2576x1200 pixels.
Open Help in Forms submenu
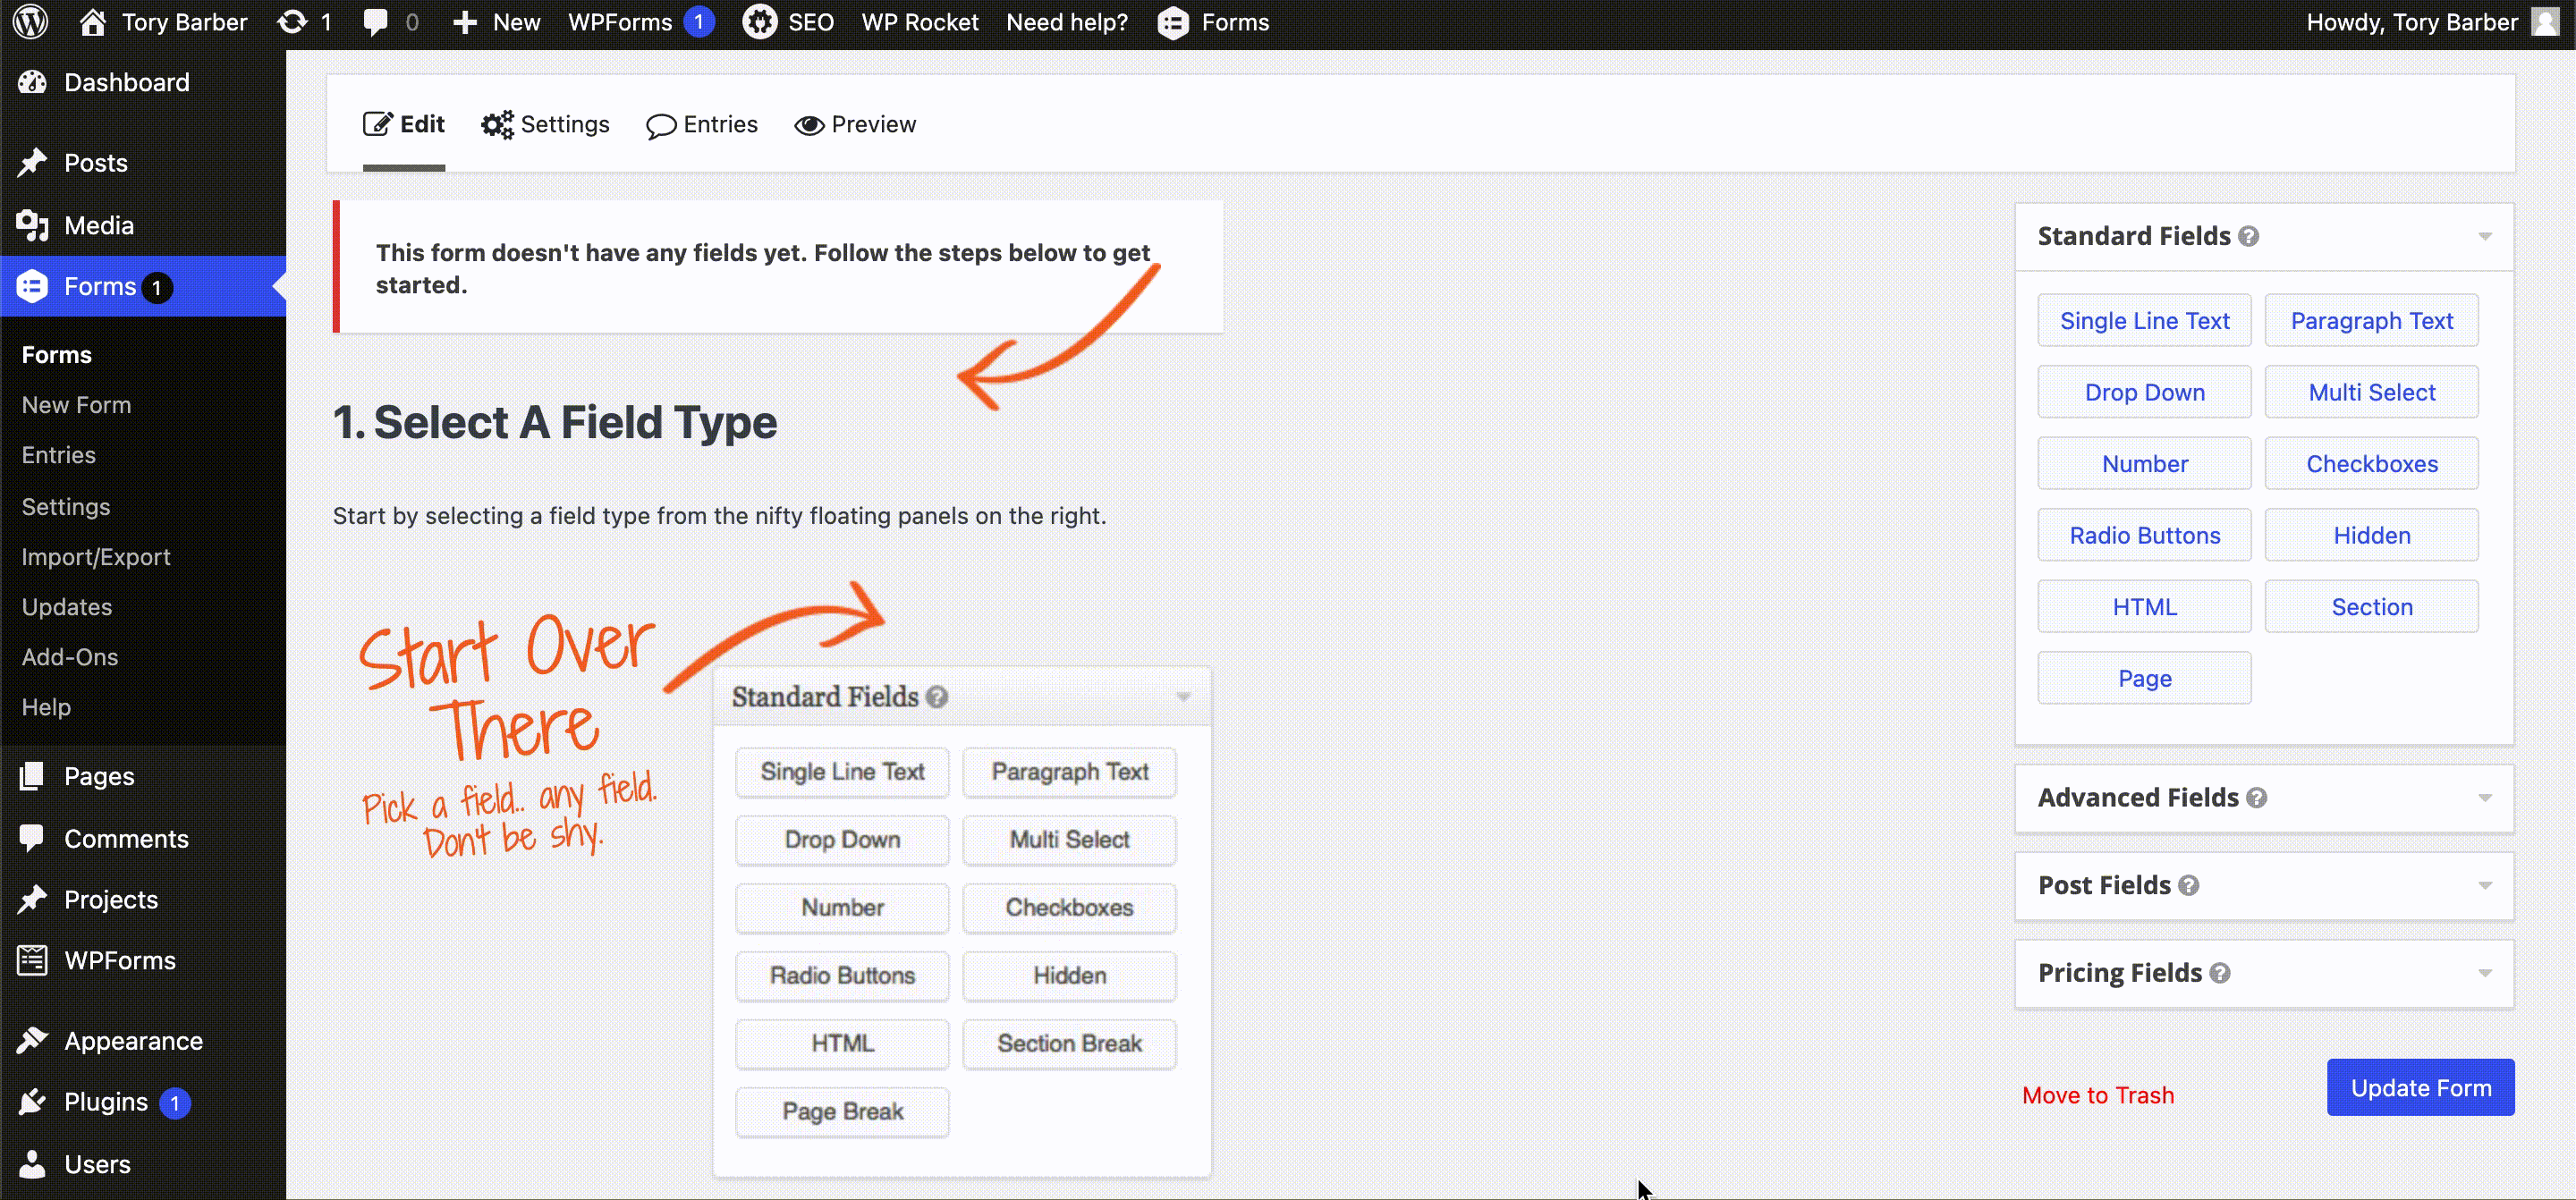coord(46,707)
